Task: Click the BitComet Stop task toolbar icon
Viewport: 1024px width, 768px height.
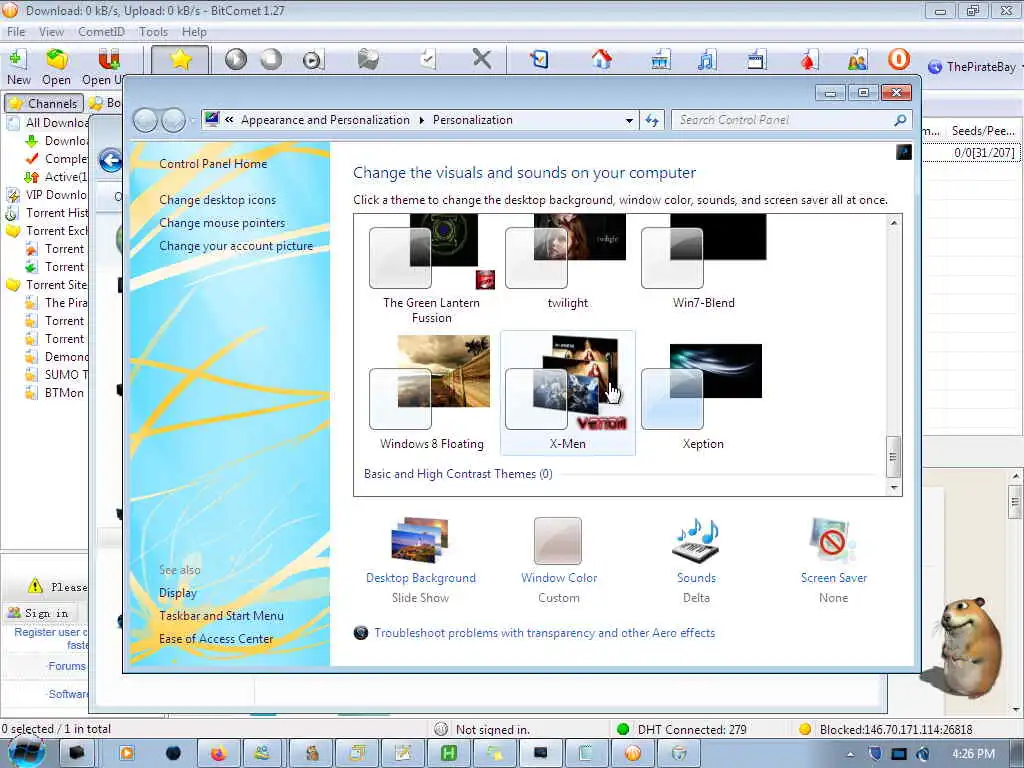Action: tap(270, 59)
